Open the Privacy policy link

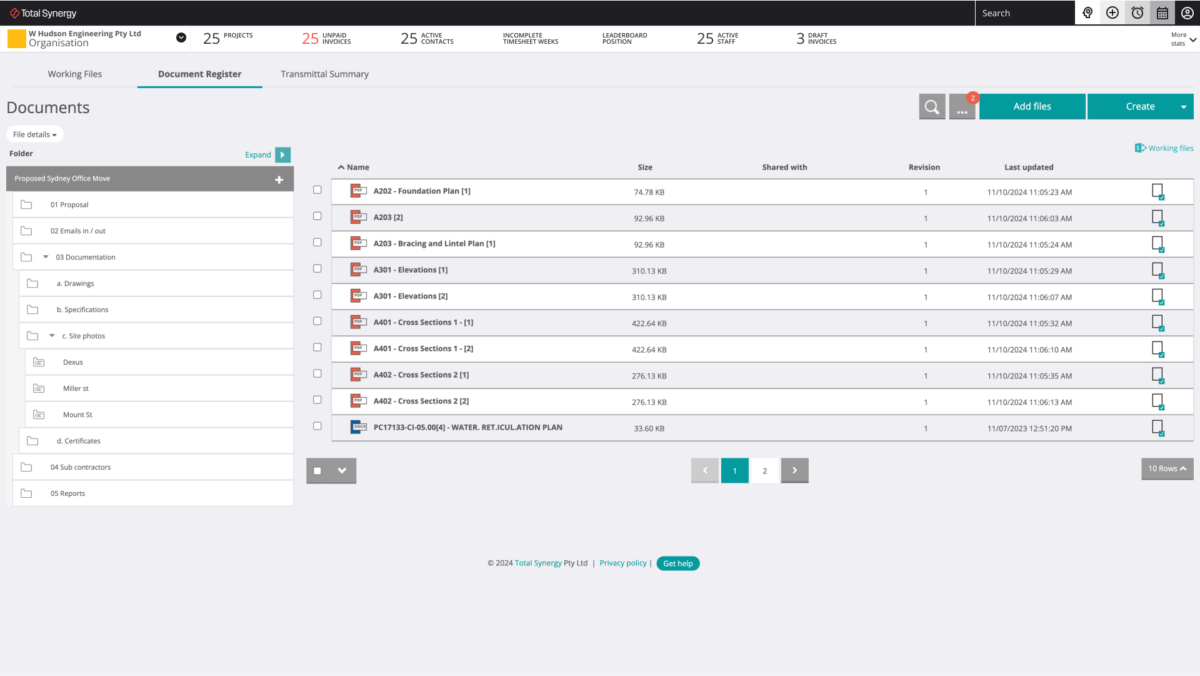(x=622, y=563)
